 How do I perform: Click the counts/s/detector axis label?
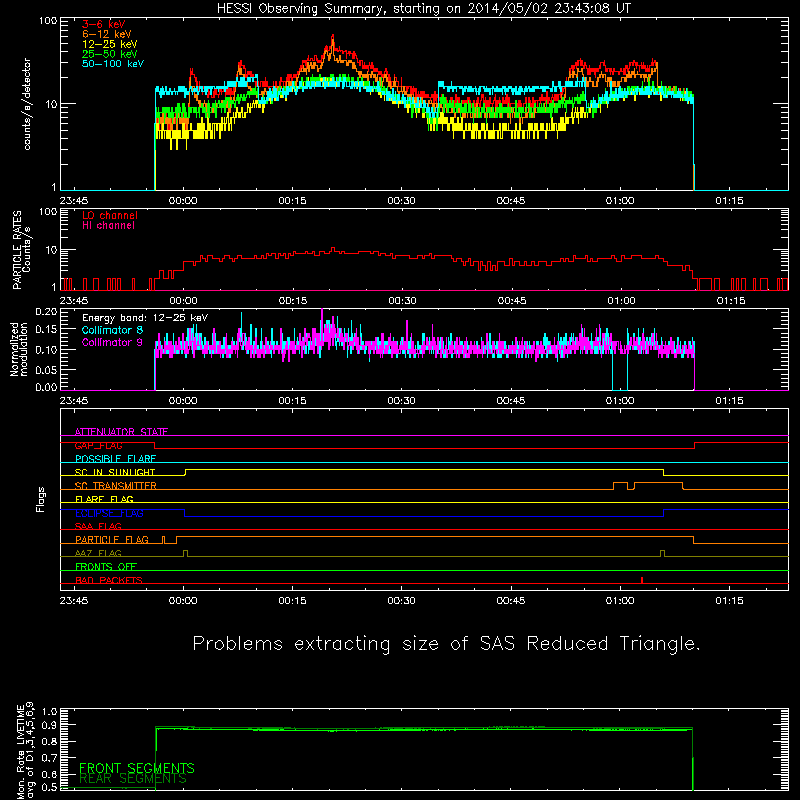27,104
